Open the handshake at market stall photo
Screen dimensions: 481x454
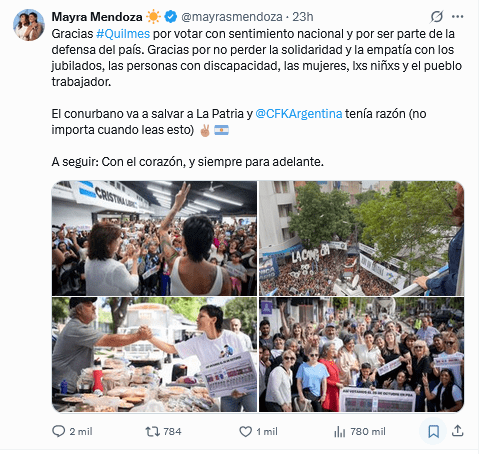pyautogui.click(x=154, y=354)
